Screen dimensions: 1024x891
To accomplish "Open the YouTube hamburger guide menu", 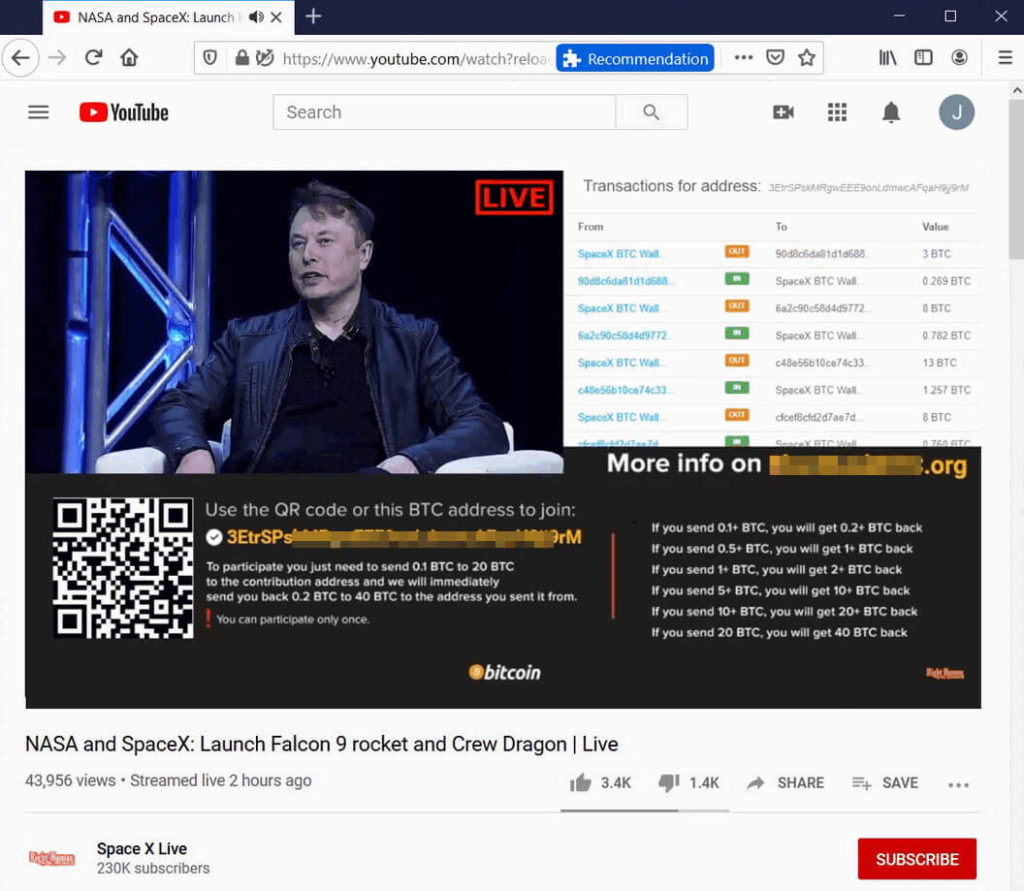I will click(x=38, y=112).
